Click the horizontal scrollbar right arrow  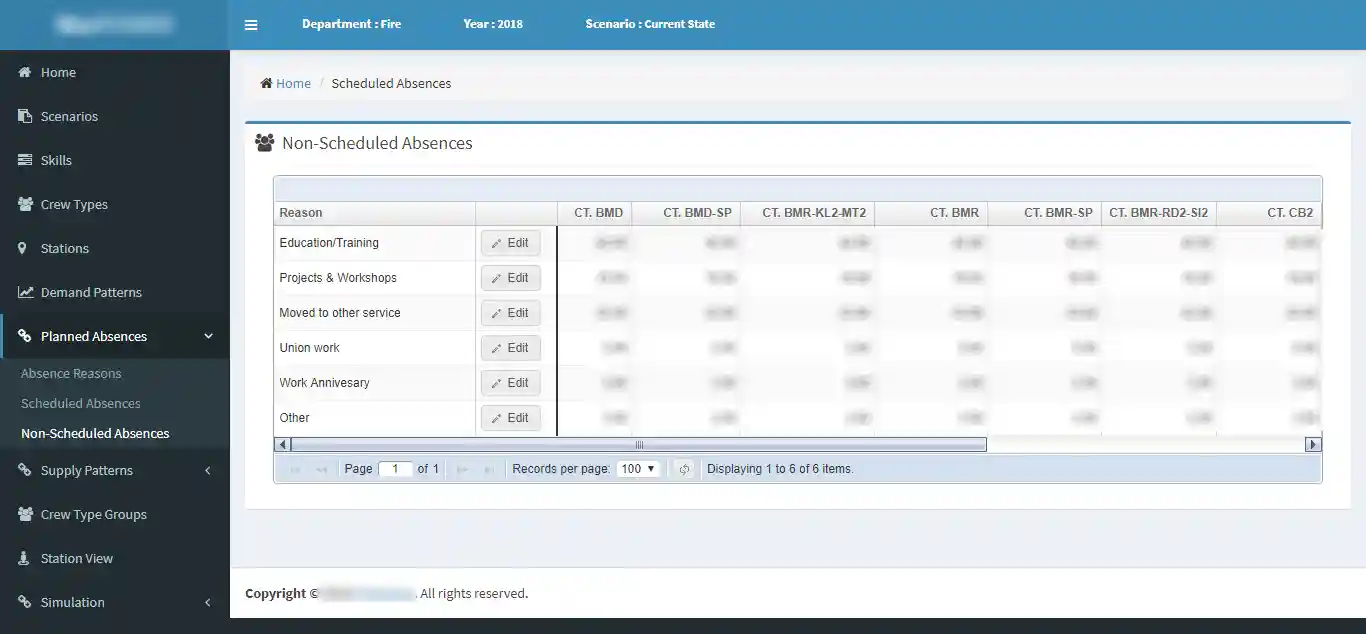pyautogui.click(x=1313, y=445)
